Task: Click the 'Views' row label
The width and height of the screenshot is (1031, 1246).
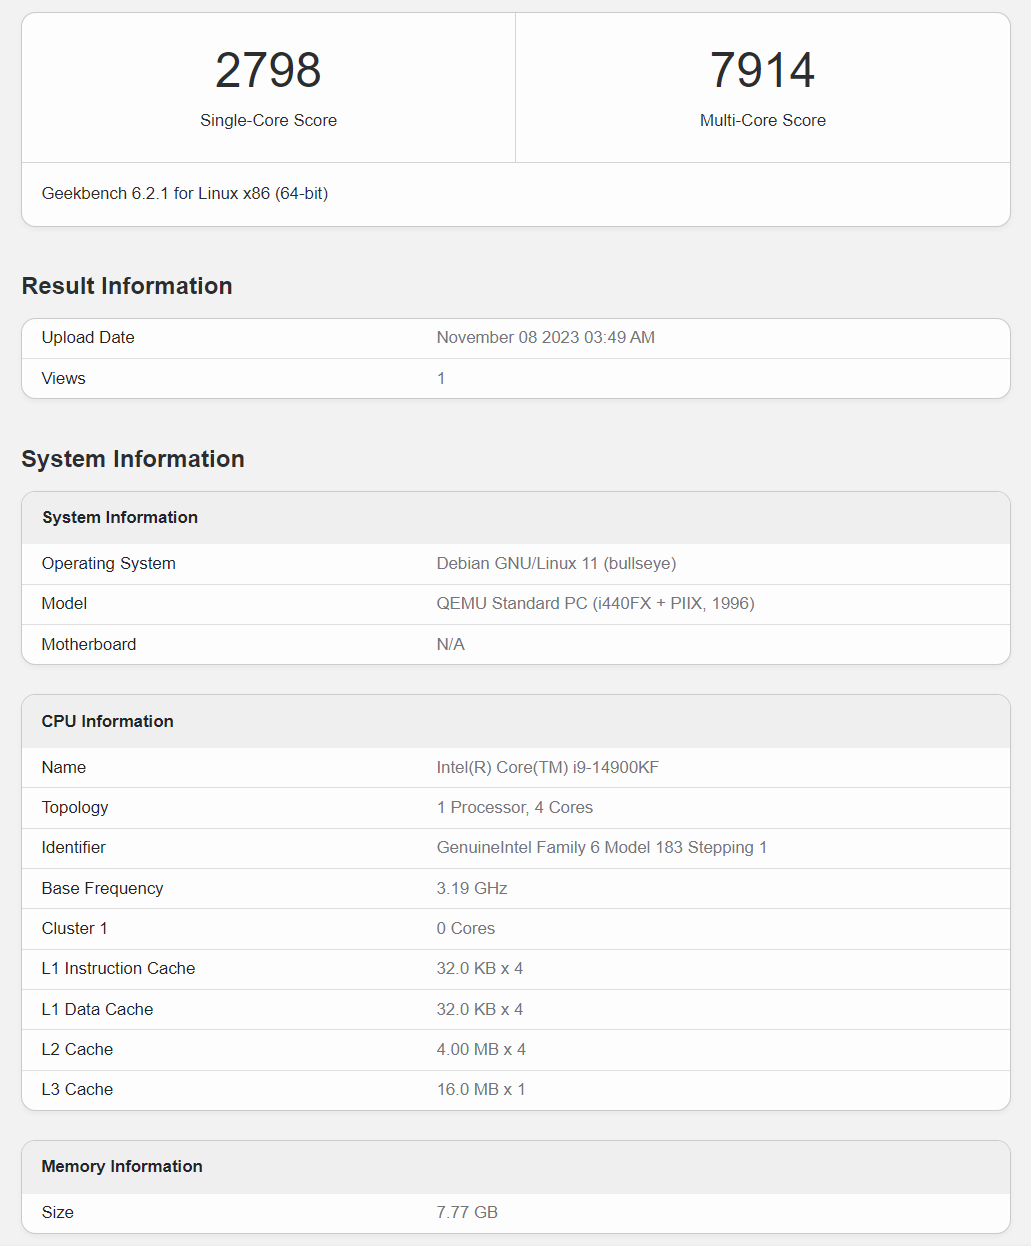Action: pyautogui.click(x=64, y=378)
